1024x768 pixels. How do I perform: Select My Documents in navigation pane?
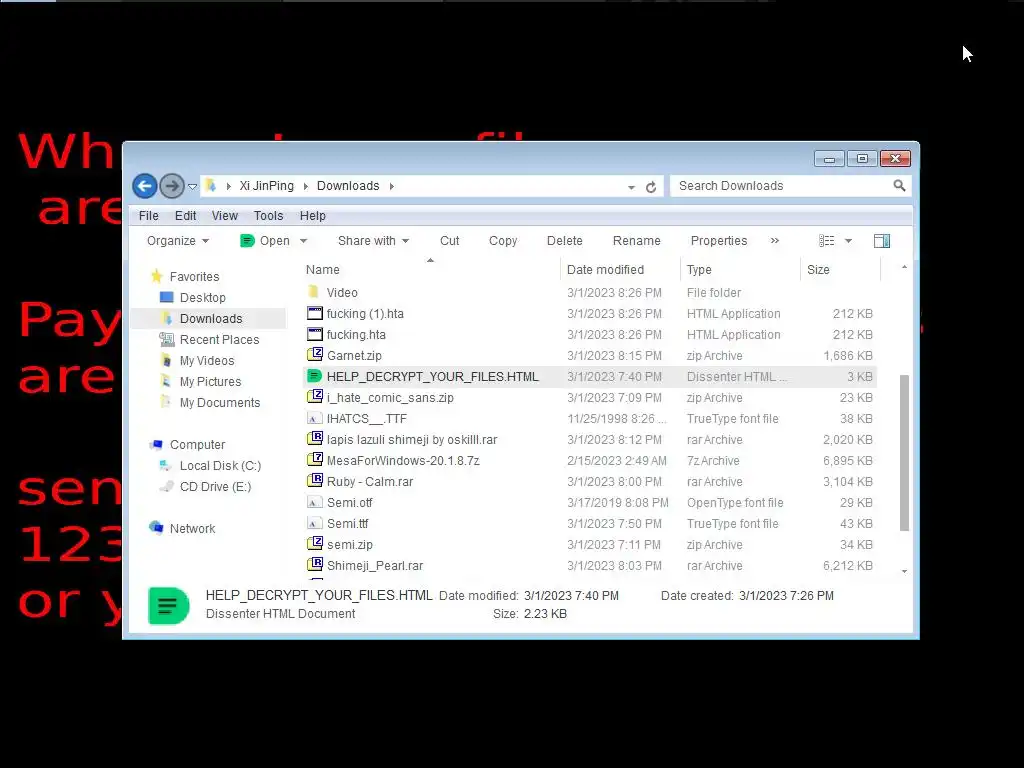[x=219, y=403]
